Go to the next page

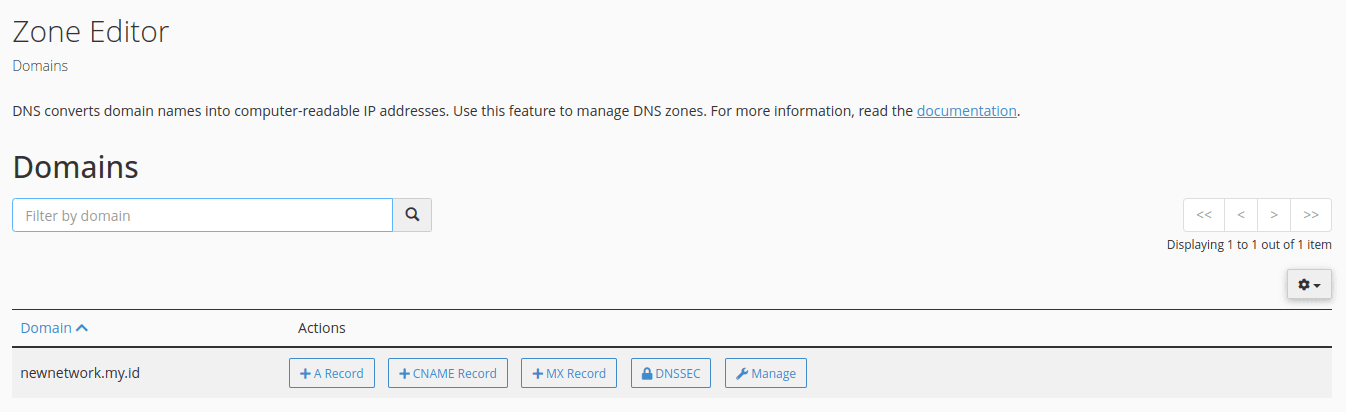(x=1274, y=215)
